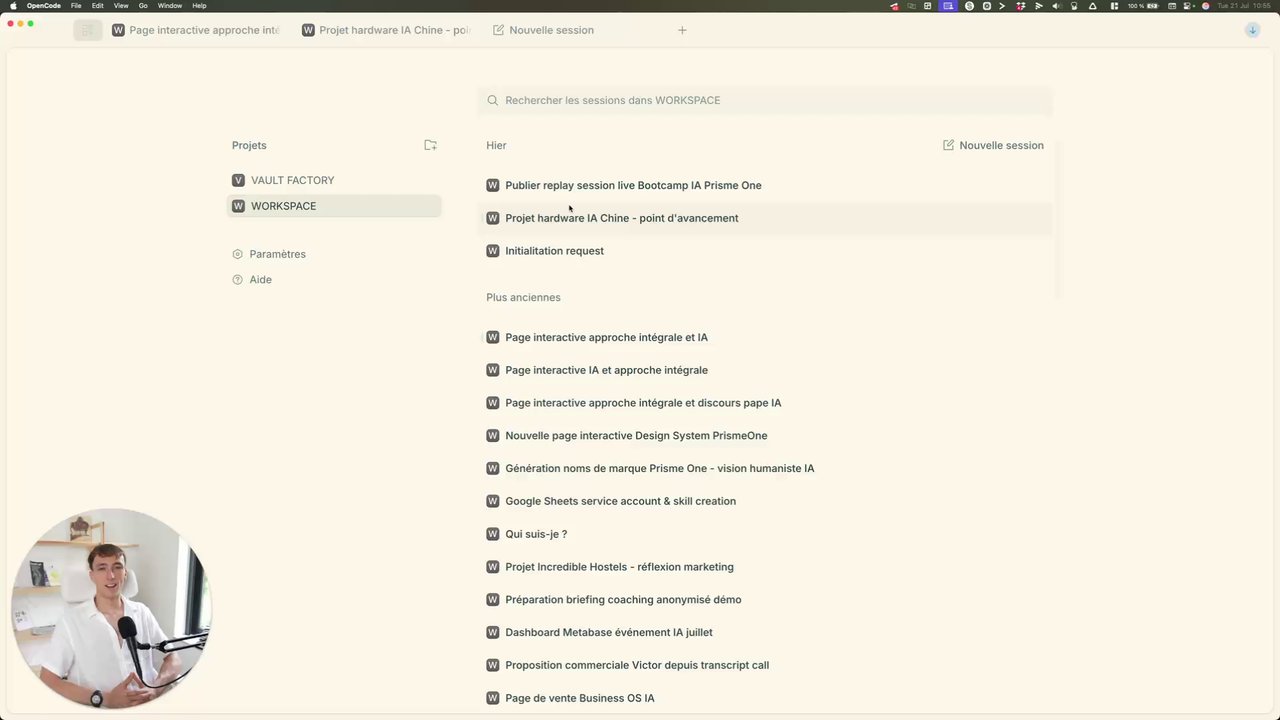
Task: Switch to Page interactive approche tab
Action: point(197,30)
